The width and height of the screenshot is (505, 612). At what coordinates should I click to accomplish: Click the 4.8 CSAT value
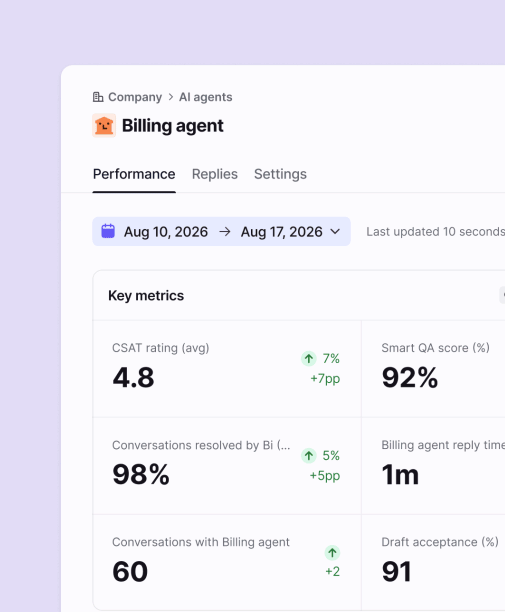(x=133, y=378)
